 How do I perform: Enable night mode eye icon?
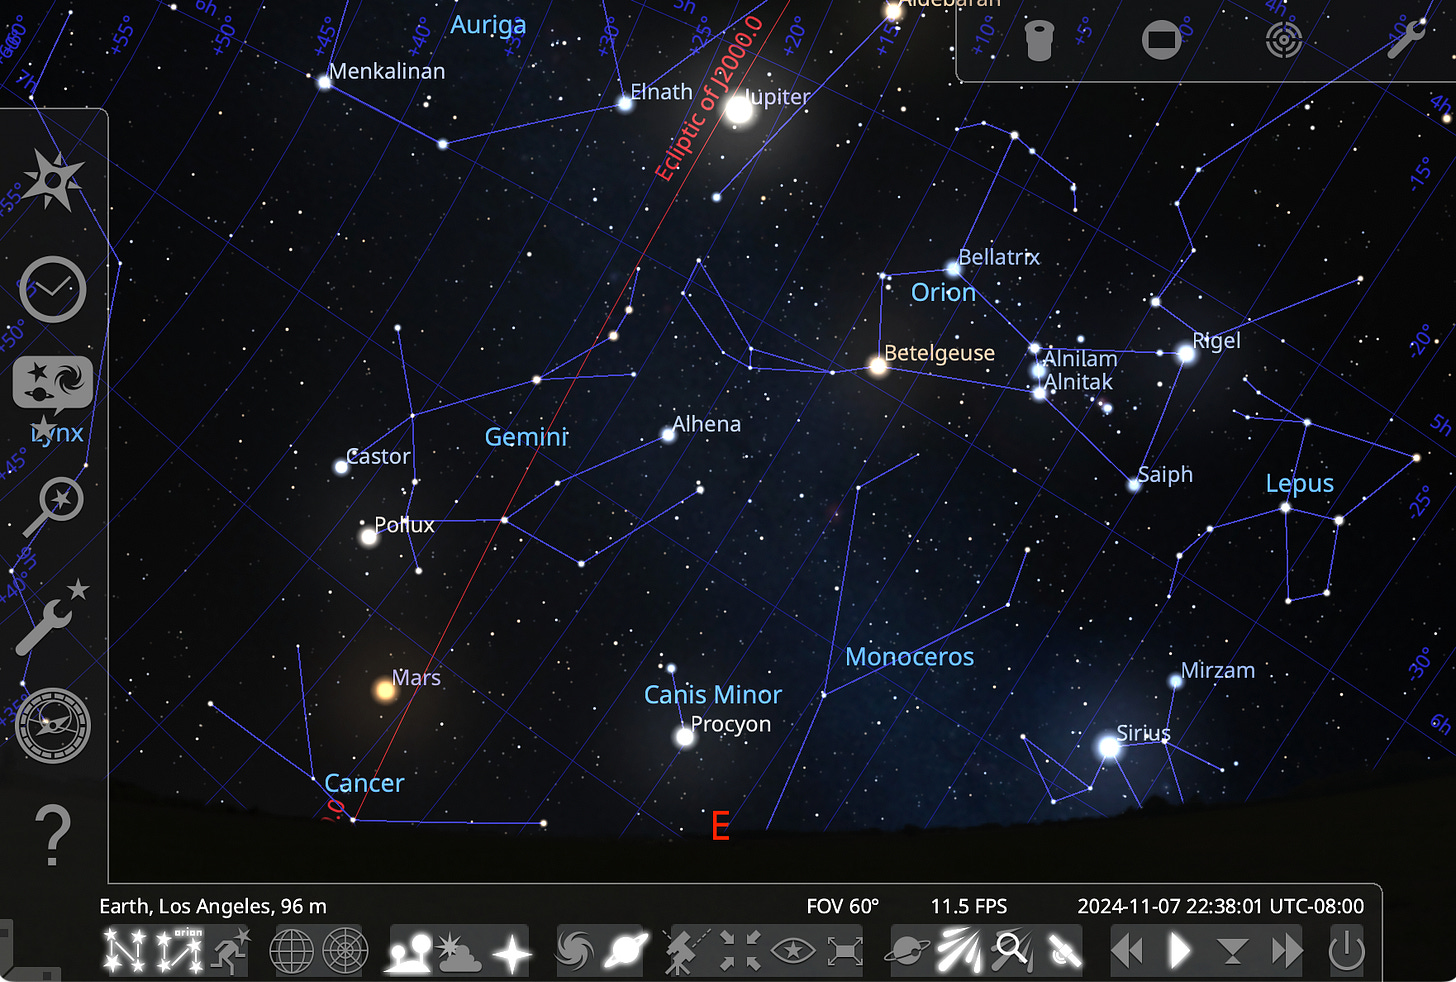[793, 951]
